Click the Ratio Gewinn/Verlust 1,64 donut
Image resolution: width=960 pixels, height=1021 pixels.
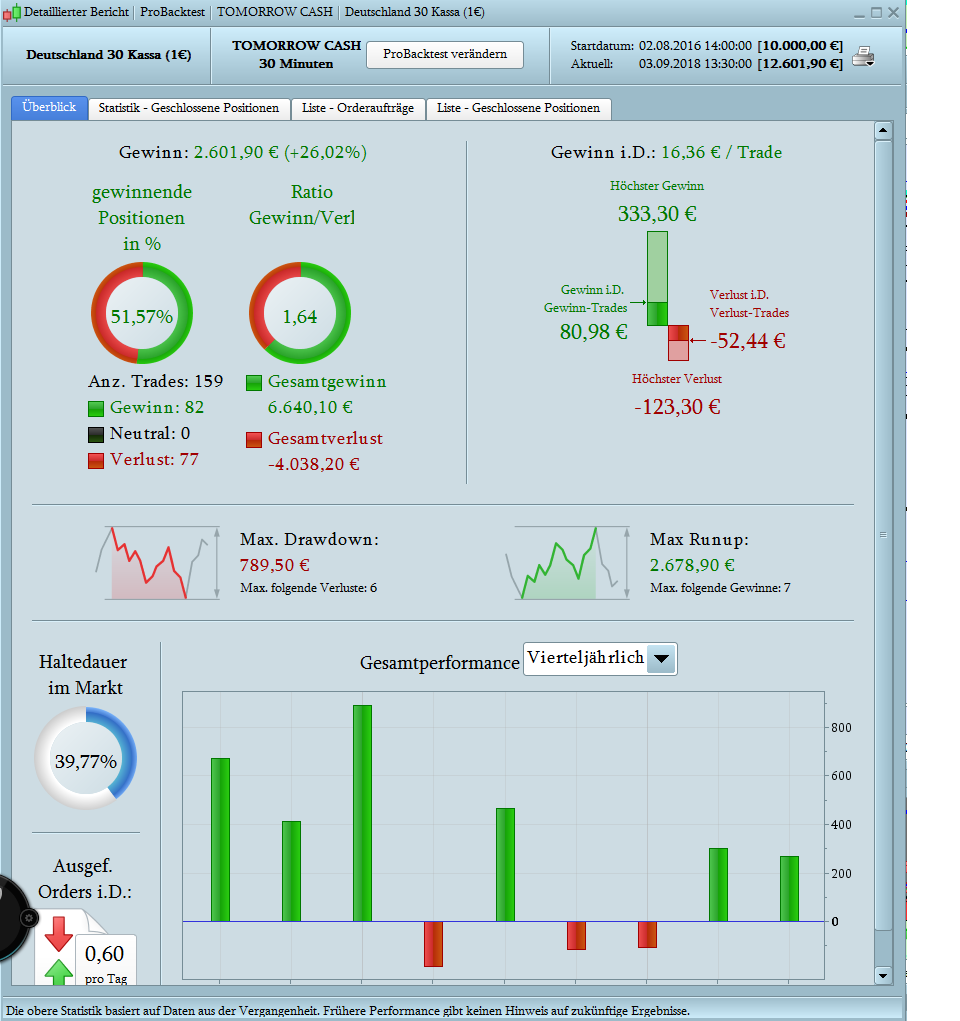click(300, 313)
